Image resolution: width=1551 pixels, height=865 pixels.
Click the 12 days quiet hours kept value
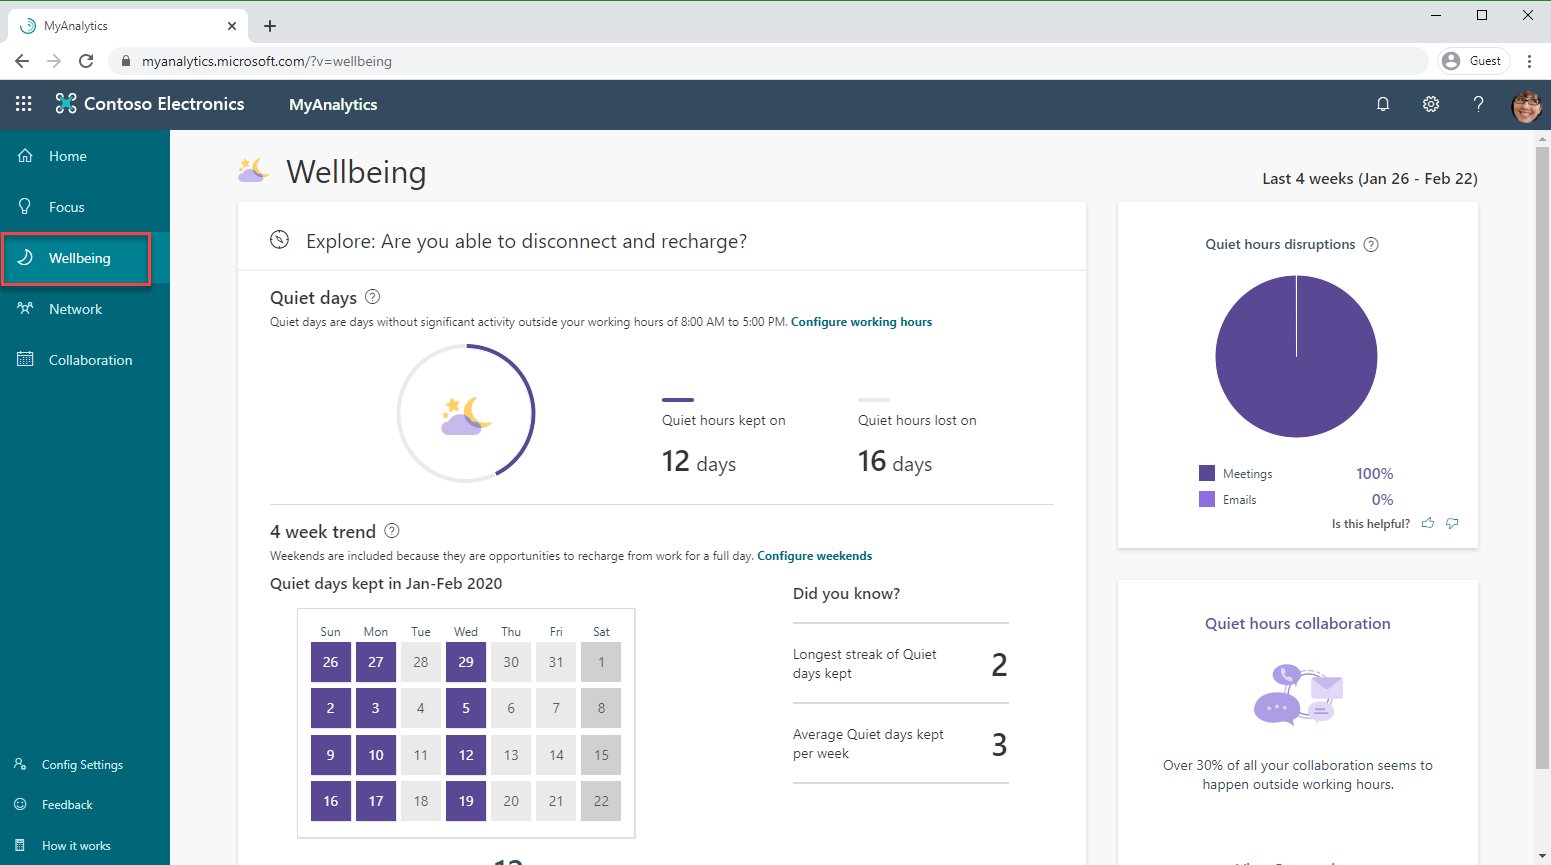[699, 461]
